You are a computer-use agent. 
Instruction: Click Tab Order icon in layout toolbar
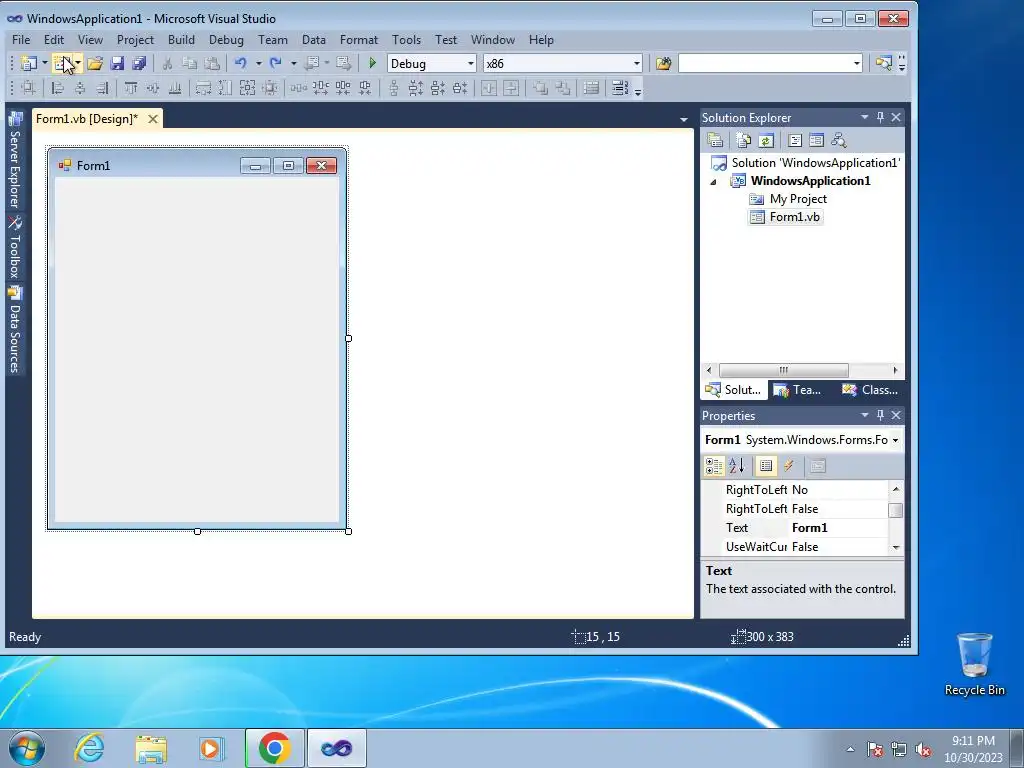coord(619,88)
